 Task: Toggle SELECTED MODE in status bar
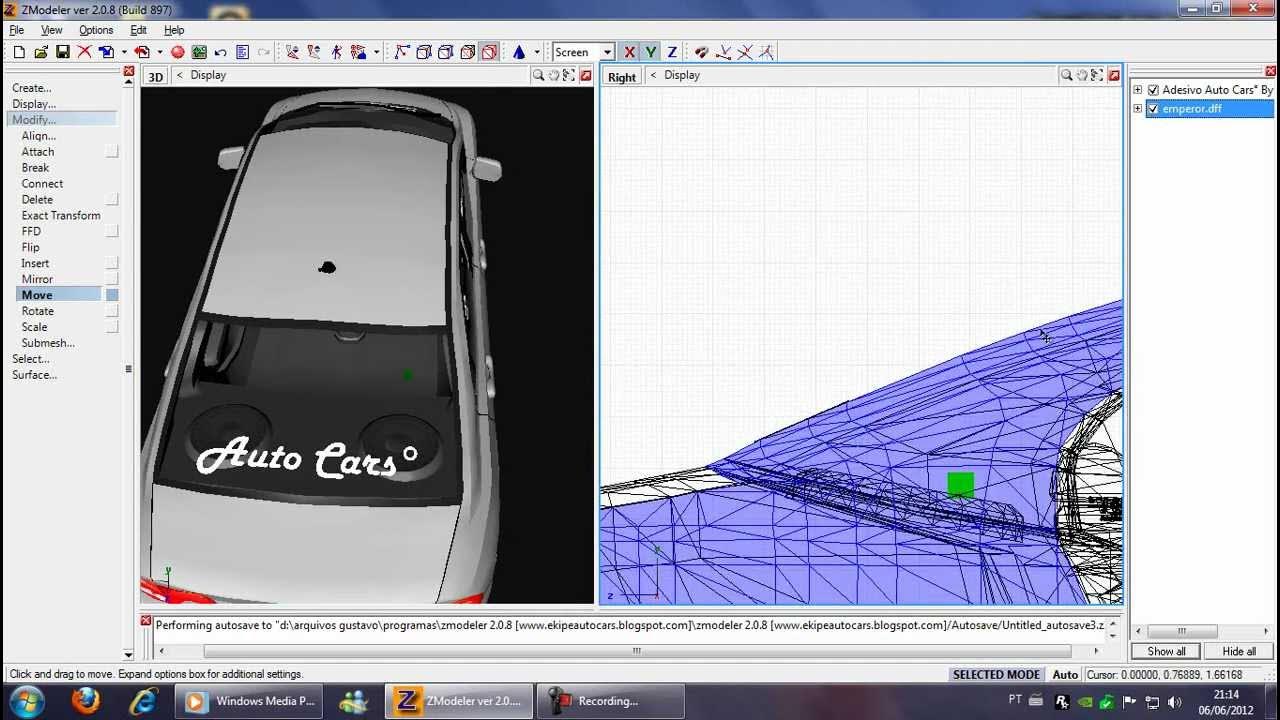(x=996, y=675)
